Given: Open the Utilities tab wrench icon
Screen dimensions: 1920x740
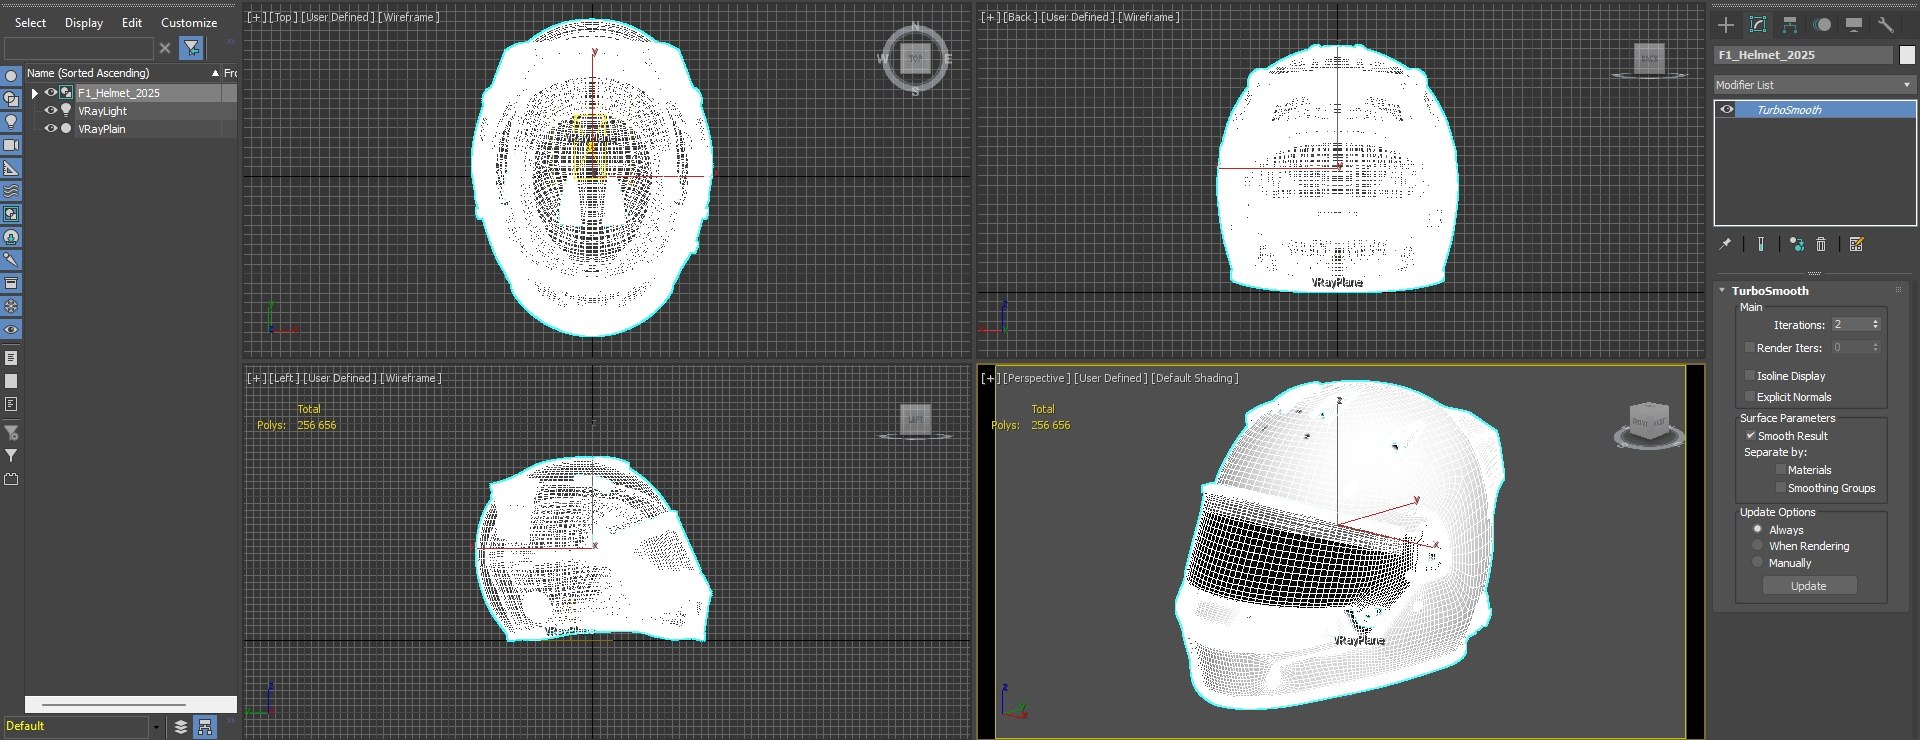Looking at the screenshot, I should 1886,25.
